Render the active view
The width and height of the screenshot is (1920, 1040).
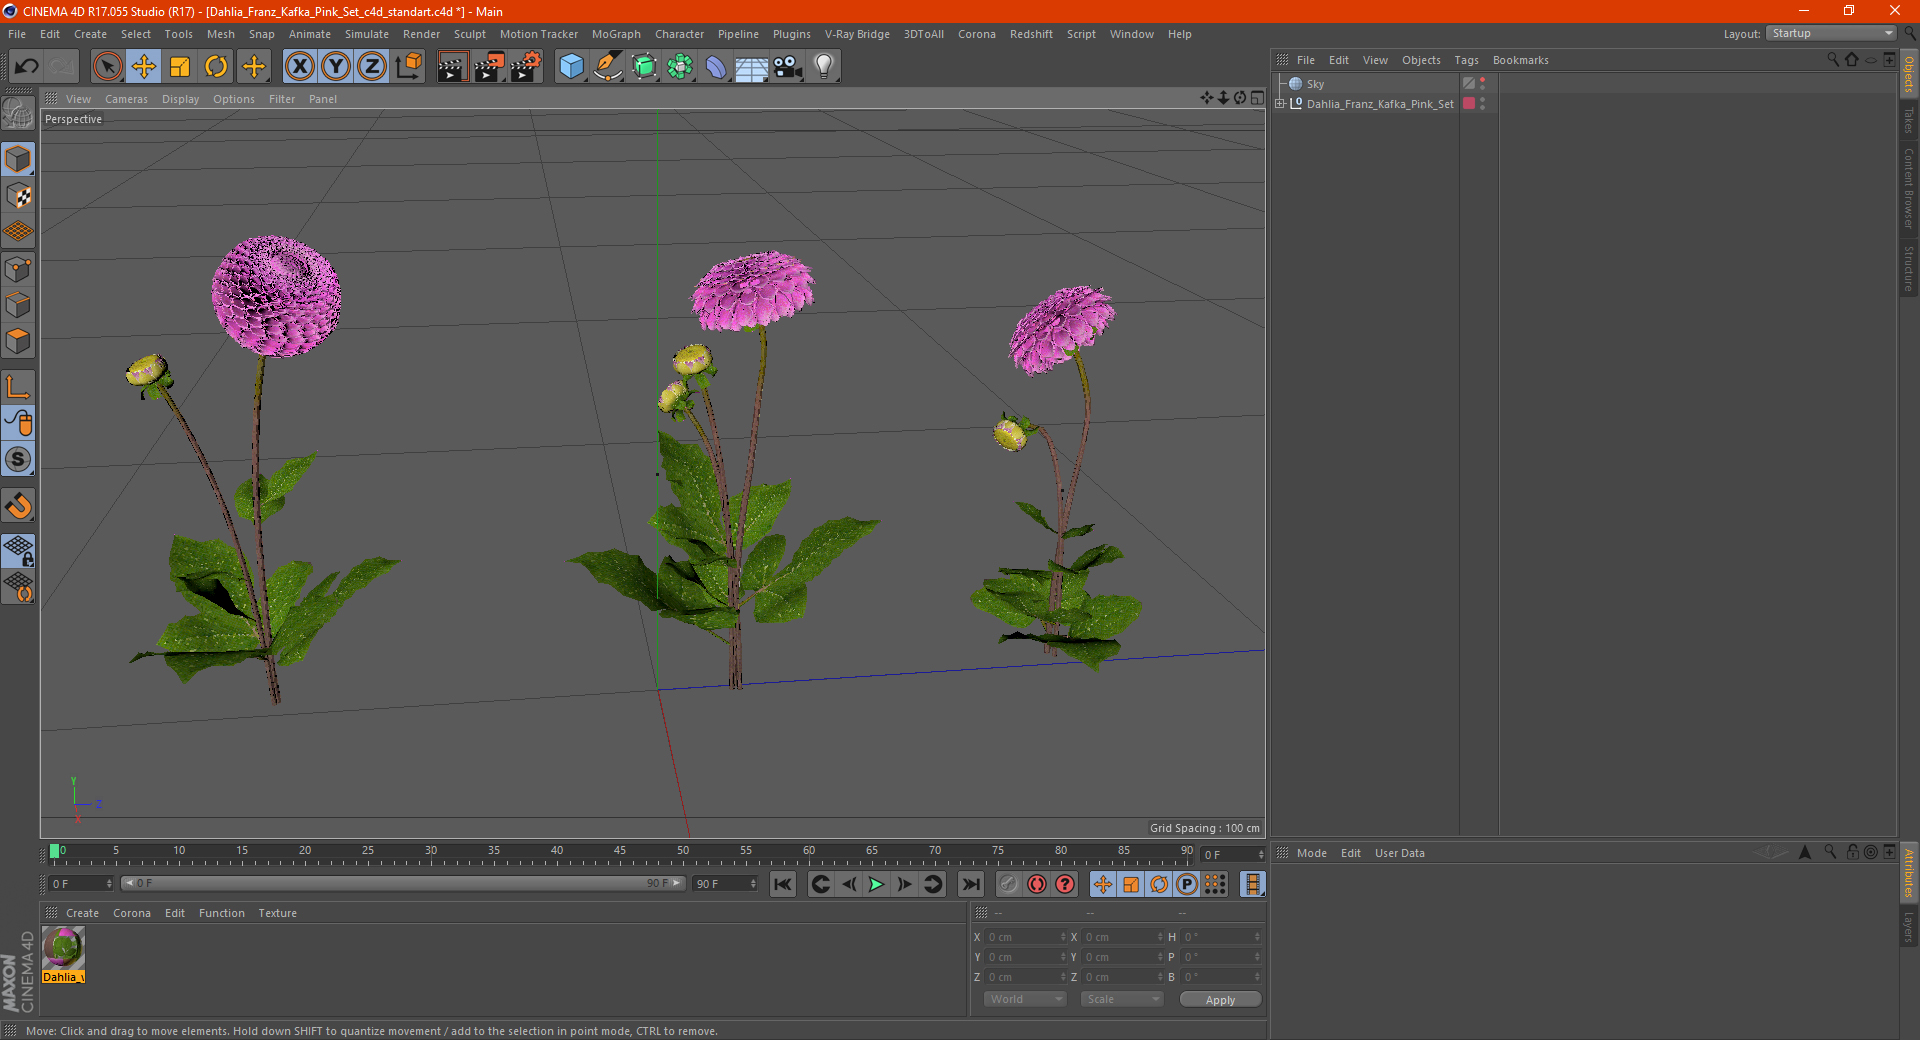pos(452,67)
